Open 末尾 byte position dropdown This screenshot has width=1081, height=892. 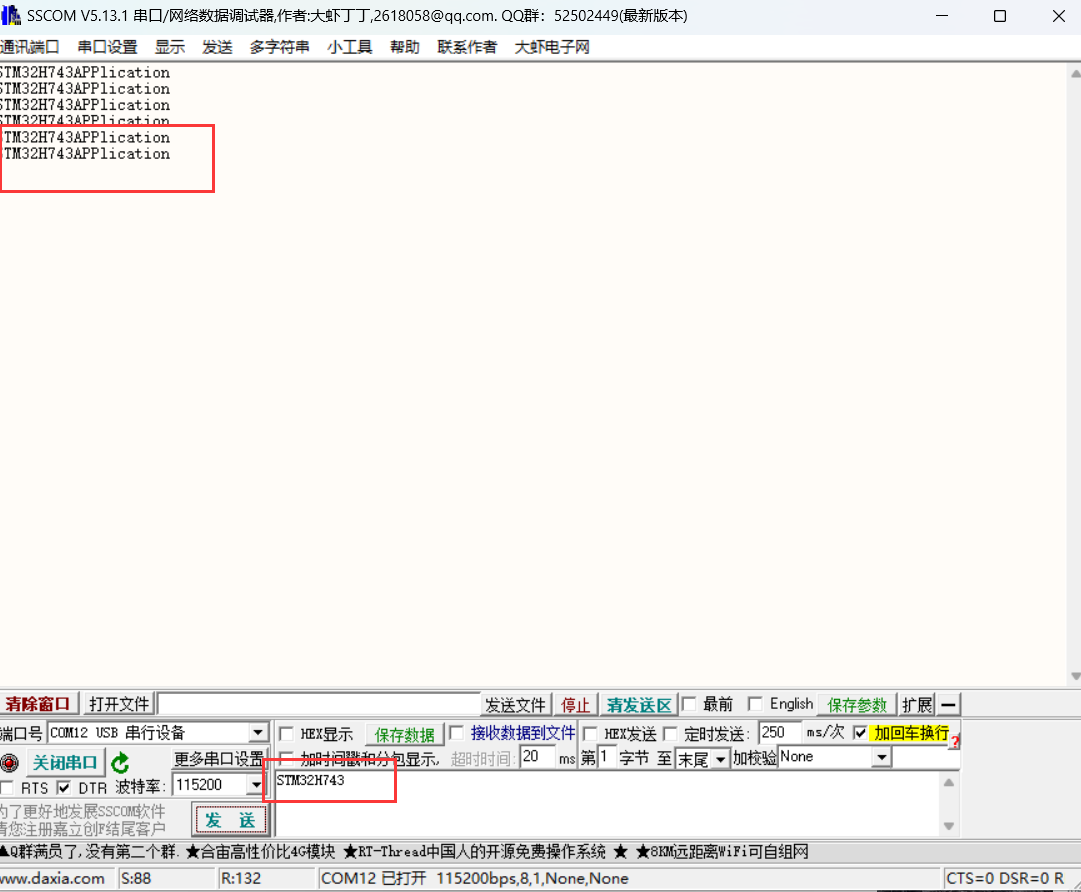[720, 759]
